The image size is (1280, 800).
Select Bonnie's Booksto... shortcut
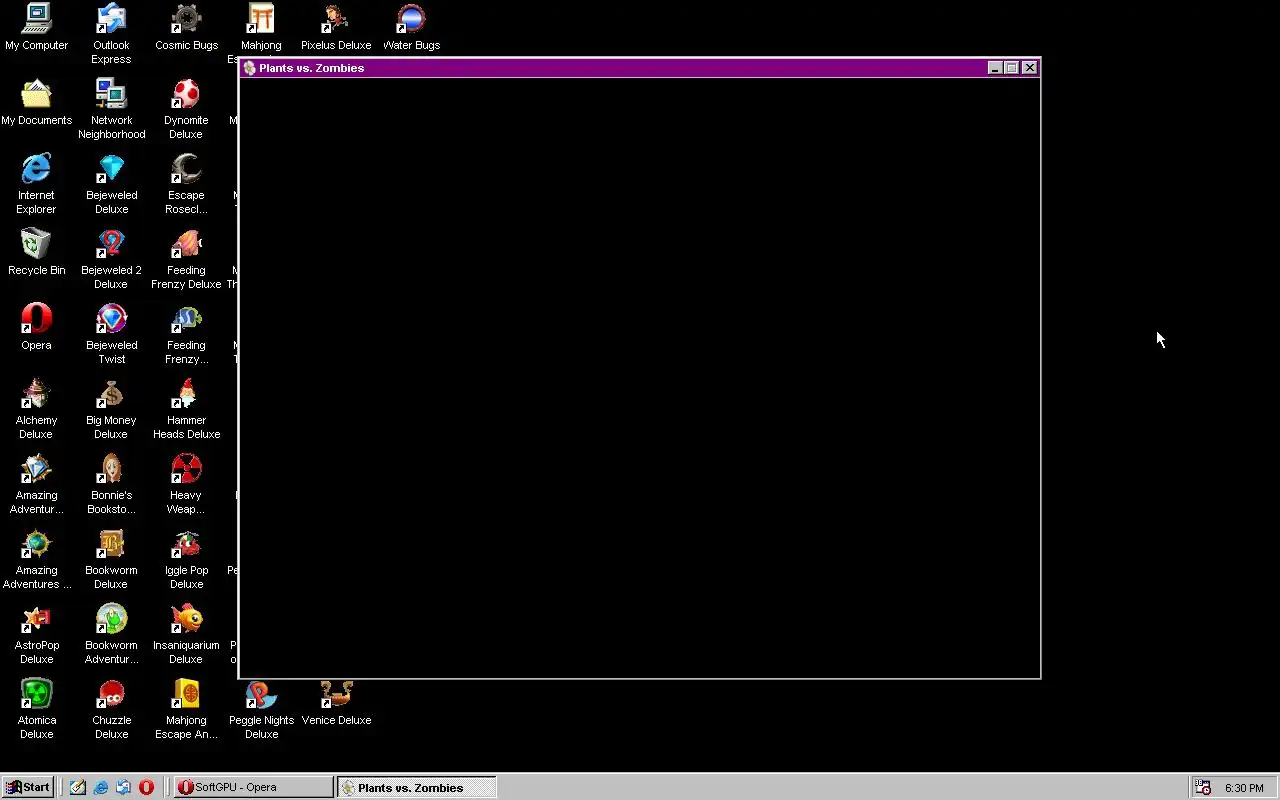click(x=111, y=484)
